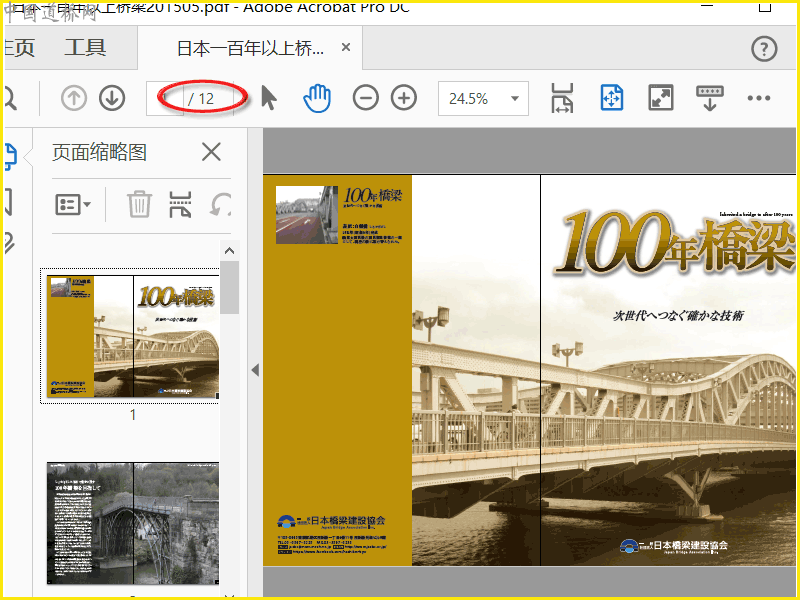800x600 pixels.
Task: Activate the Hand pan tool
Action: pyautogui.click(x=317, y=98)
